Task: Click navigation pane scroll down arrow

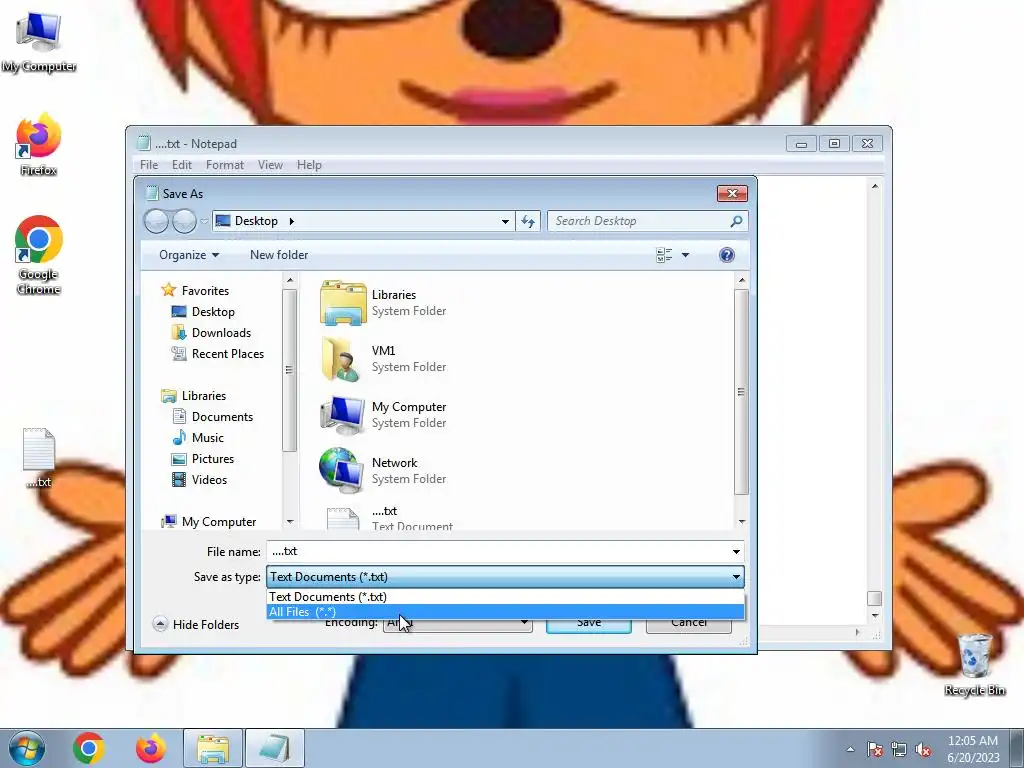Action: click(290, 522)
